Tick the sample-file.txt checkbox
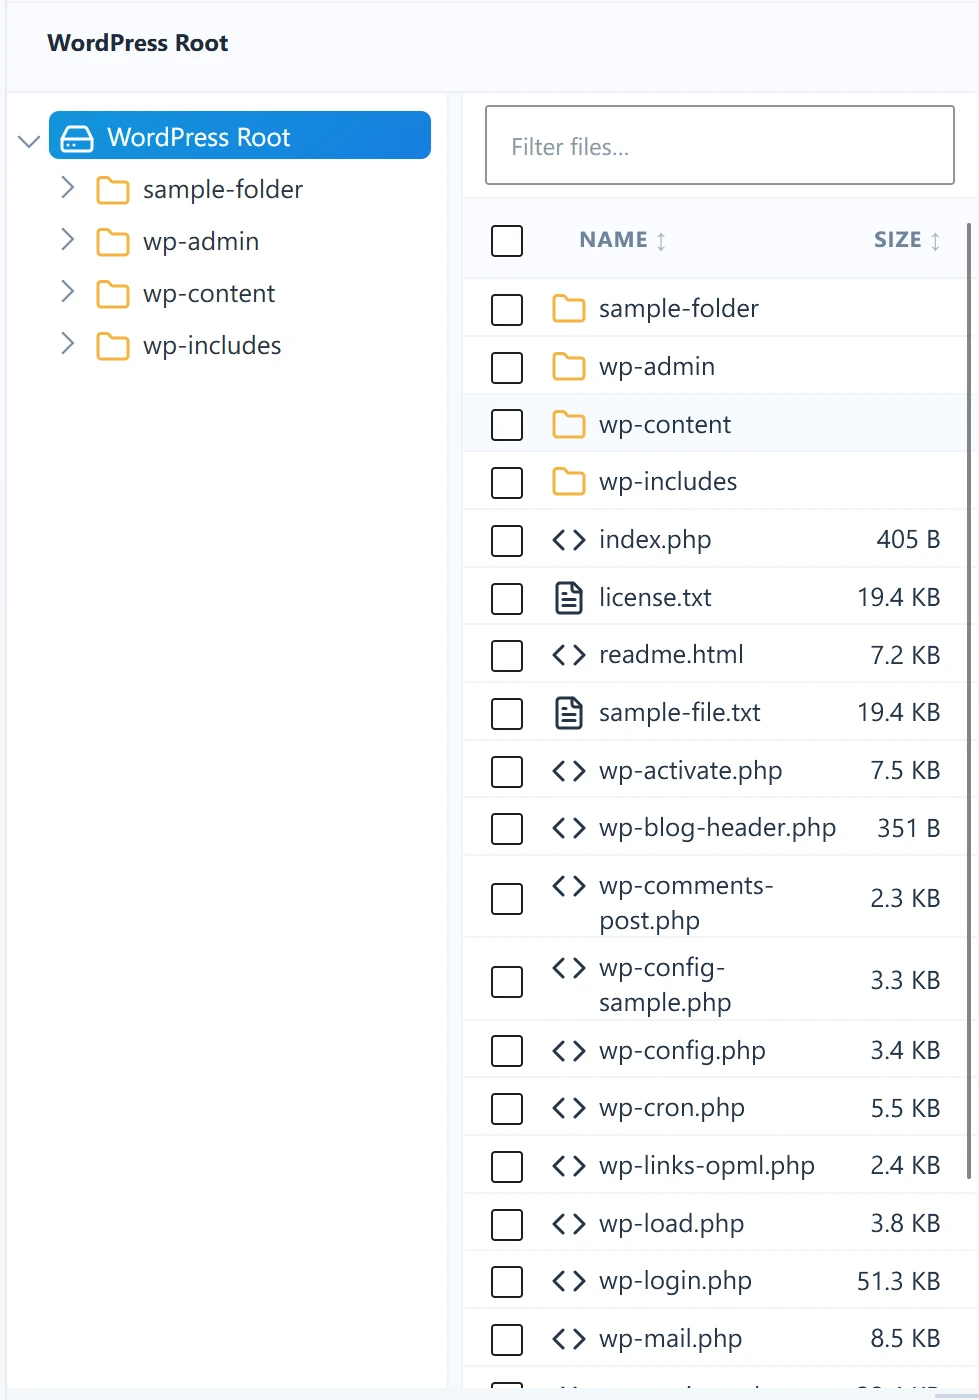Image resolution: width=979 pixels, height=1400 pixels. pos(507,714)
